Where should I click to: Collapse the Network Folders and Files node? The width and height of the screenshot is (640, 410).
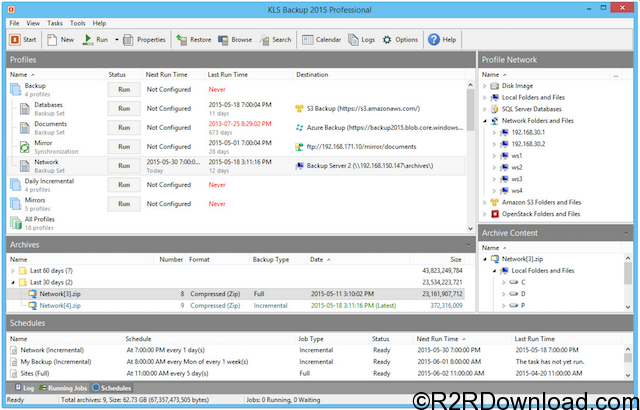[484, 121]
